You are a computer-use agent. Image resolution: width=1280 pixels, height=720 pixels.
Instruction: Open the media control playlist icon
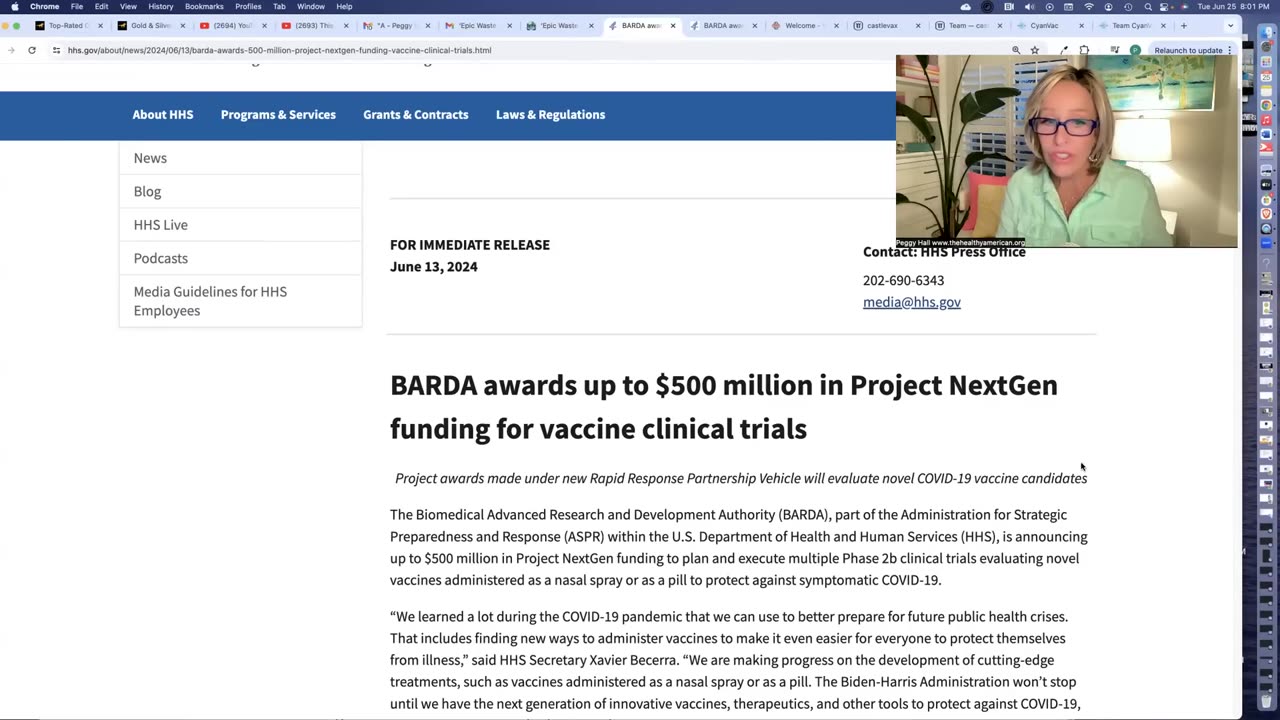tap(1115, 50)
